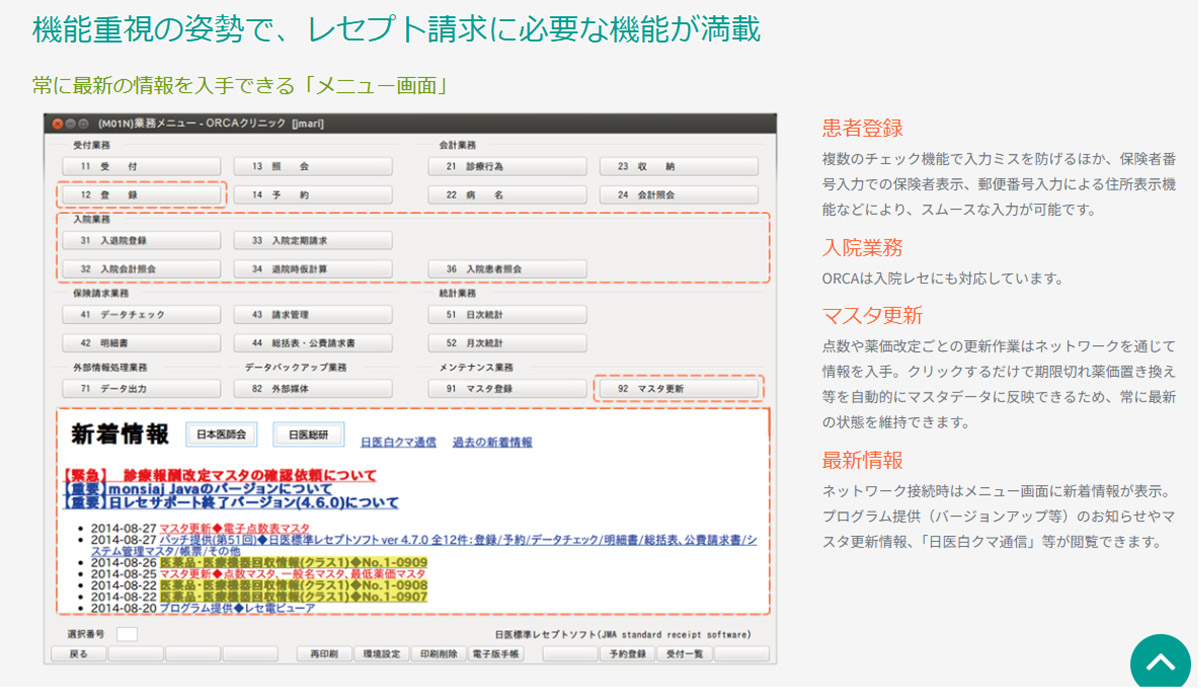Open 44 総括表・公費請求書
The width and height of the screenshot is (1201, 689).
point(313,343)
